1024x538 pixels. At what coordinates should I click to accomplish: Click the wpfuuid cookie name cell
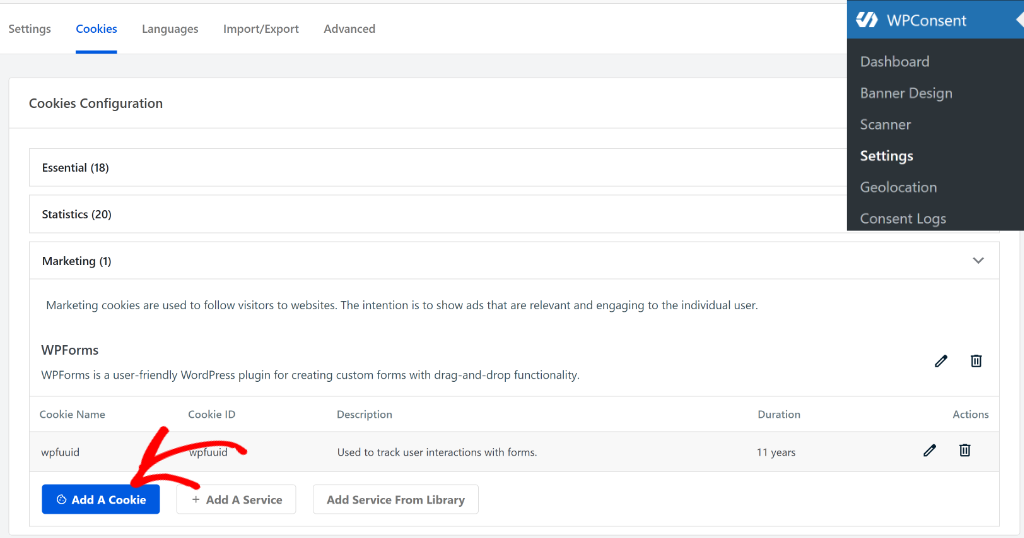pyautogui.click(x=60, y=452)
